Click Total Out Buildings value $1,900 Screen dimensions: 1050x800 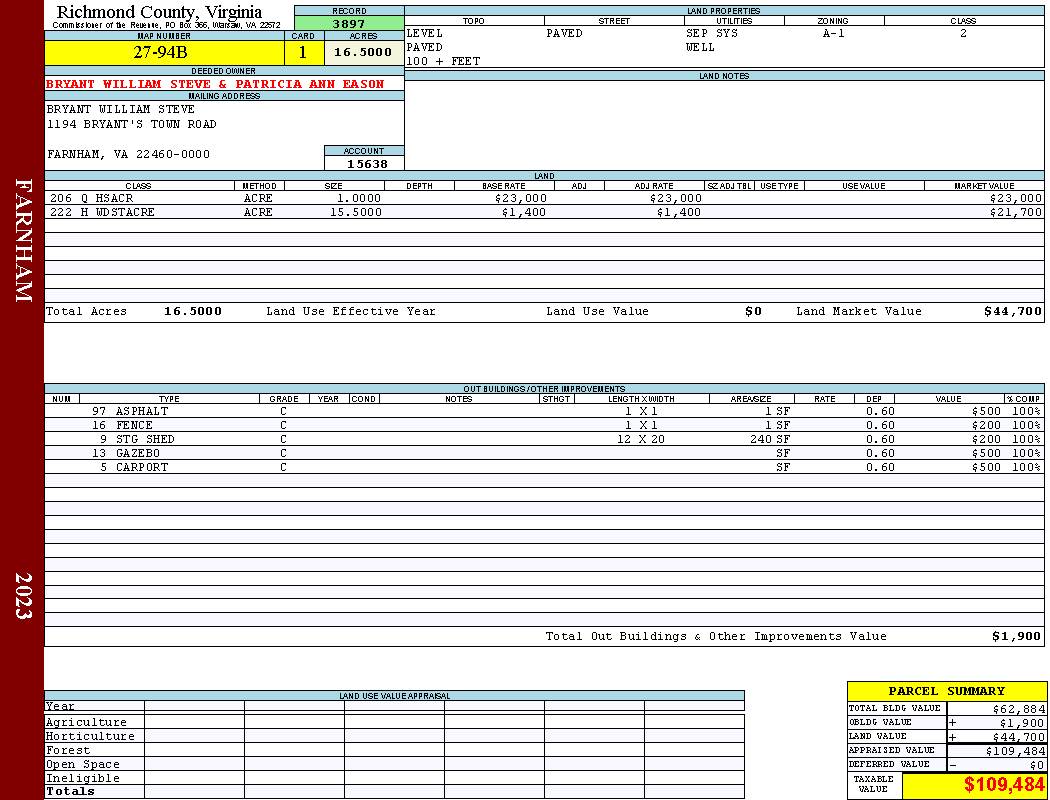(1017, 637)
